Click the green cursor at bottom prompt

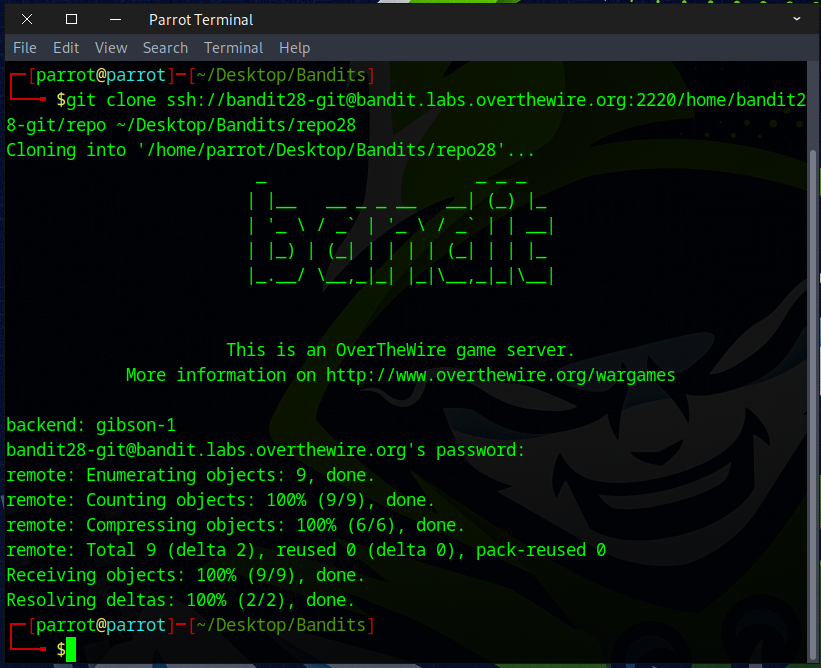[x=71, y=650]
